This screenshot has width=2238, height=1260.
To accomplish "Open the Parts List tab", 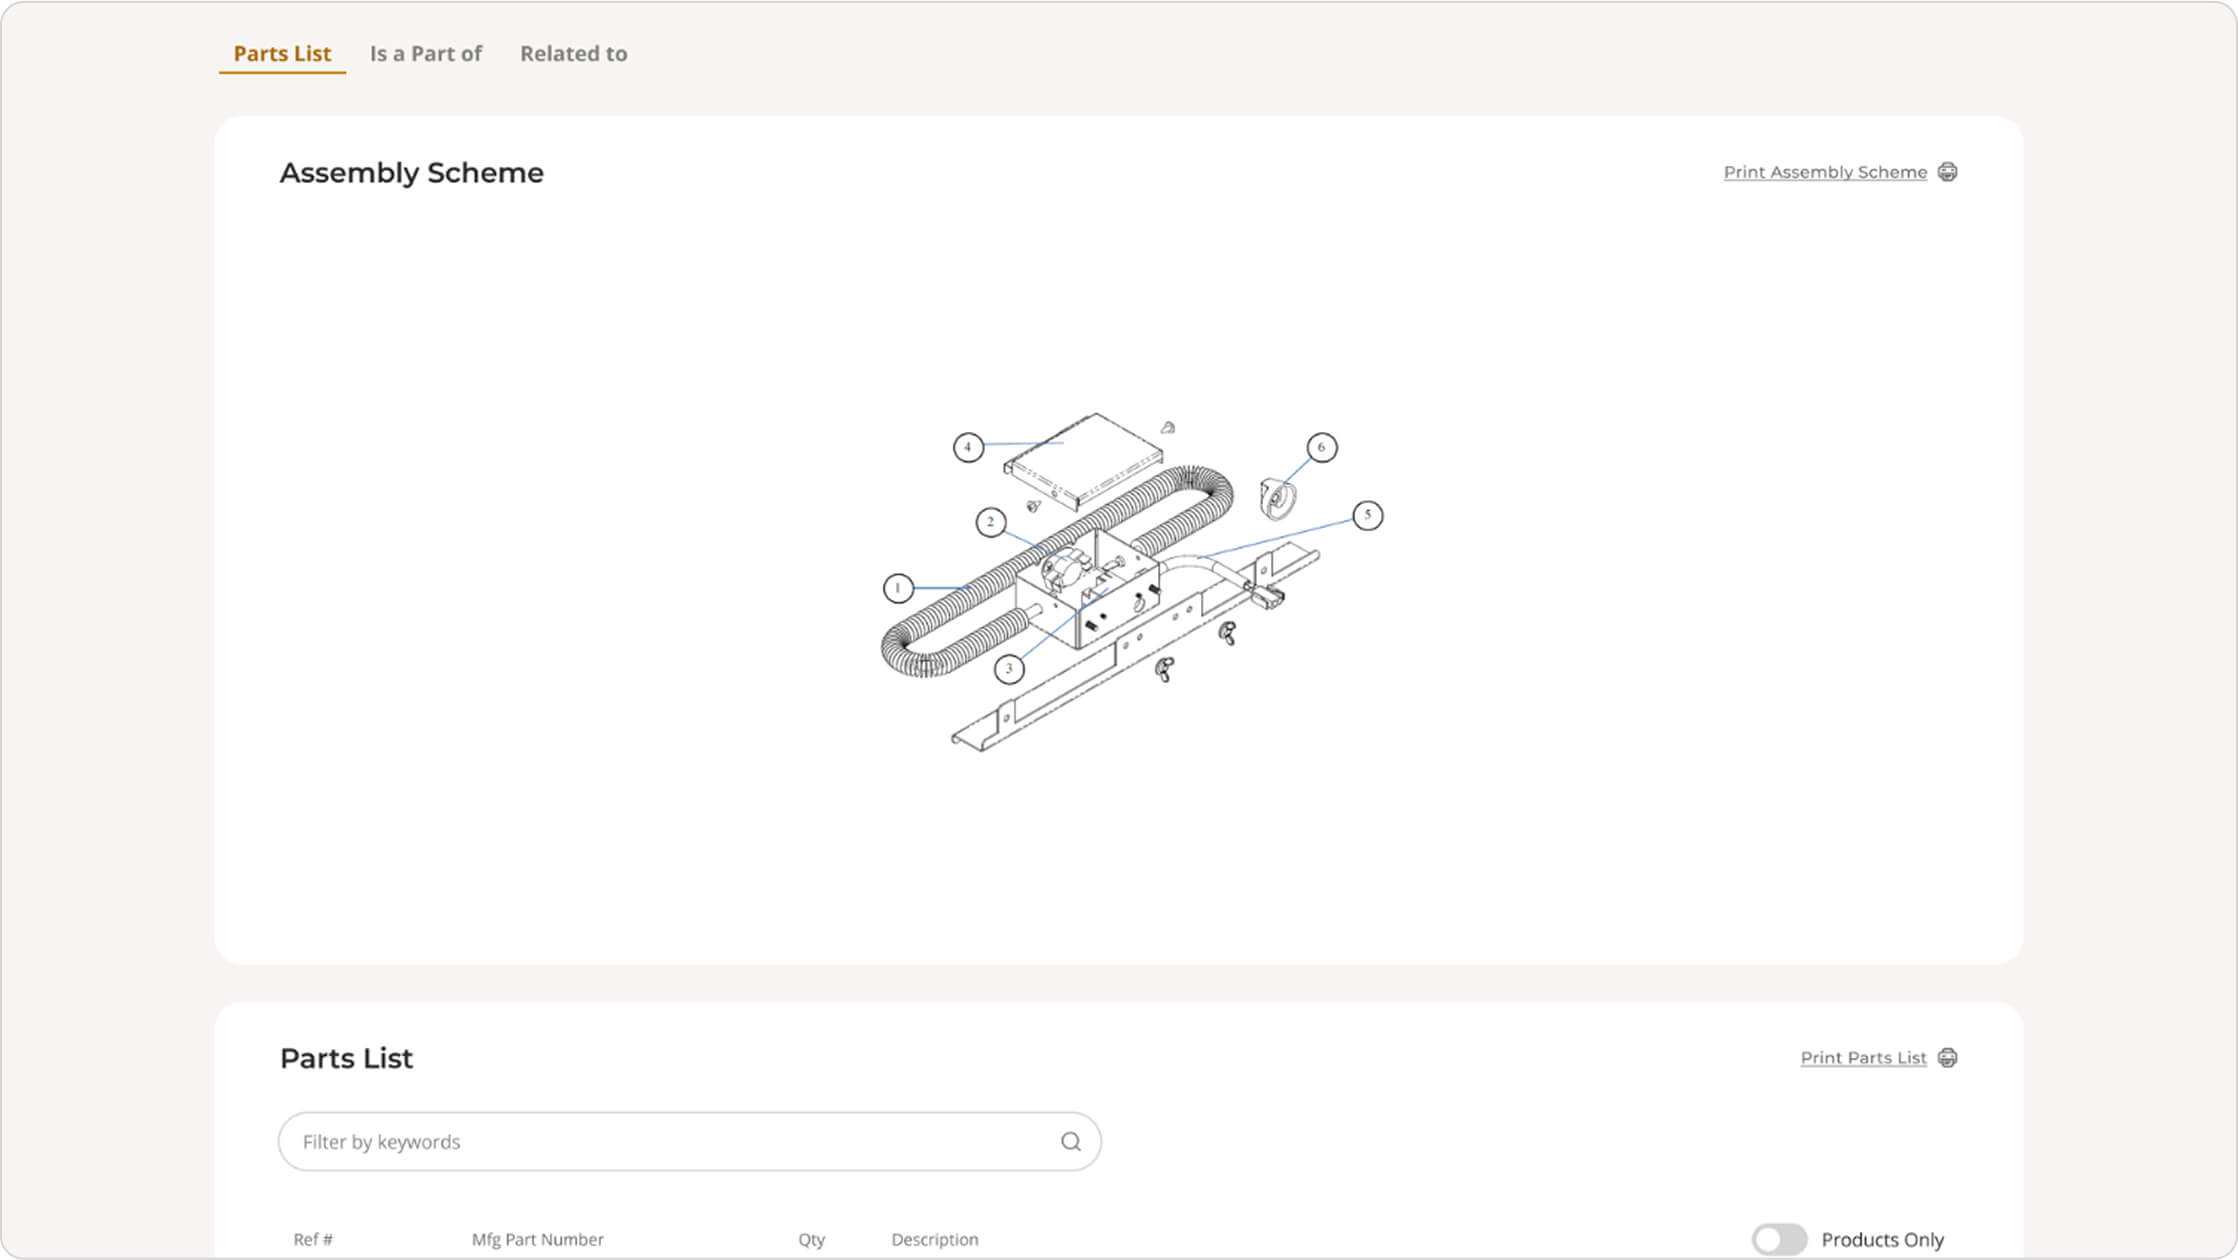I will 282,54.
